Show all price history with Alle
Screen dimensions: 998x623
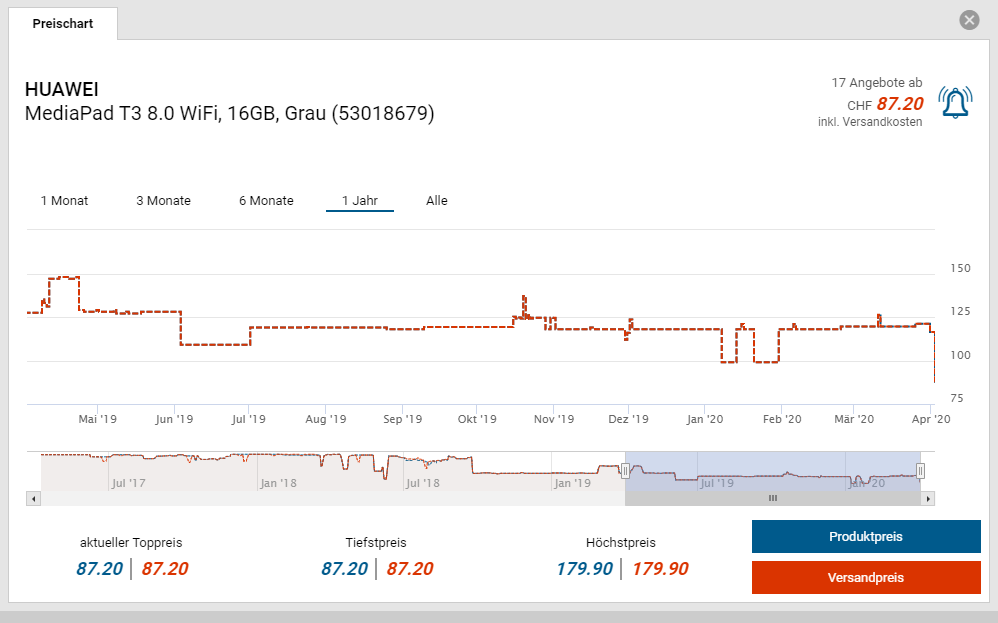[x=437, y=201]
